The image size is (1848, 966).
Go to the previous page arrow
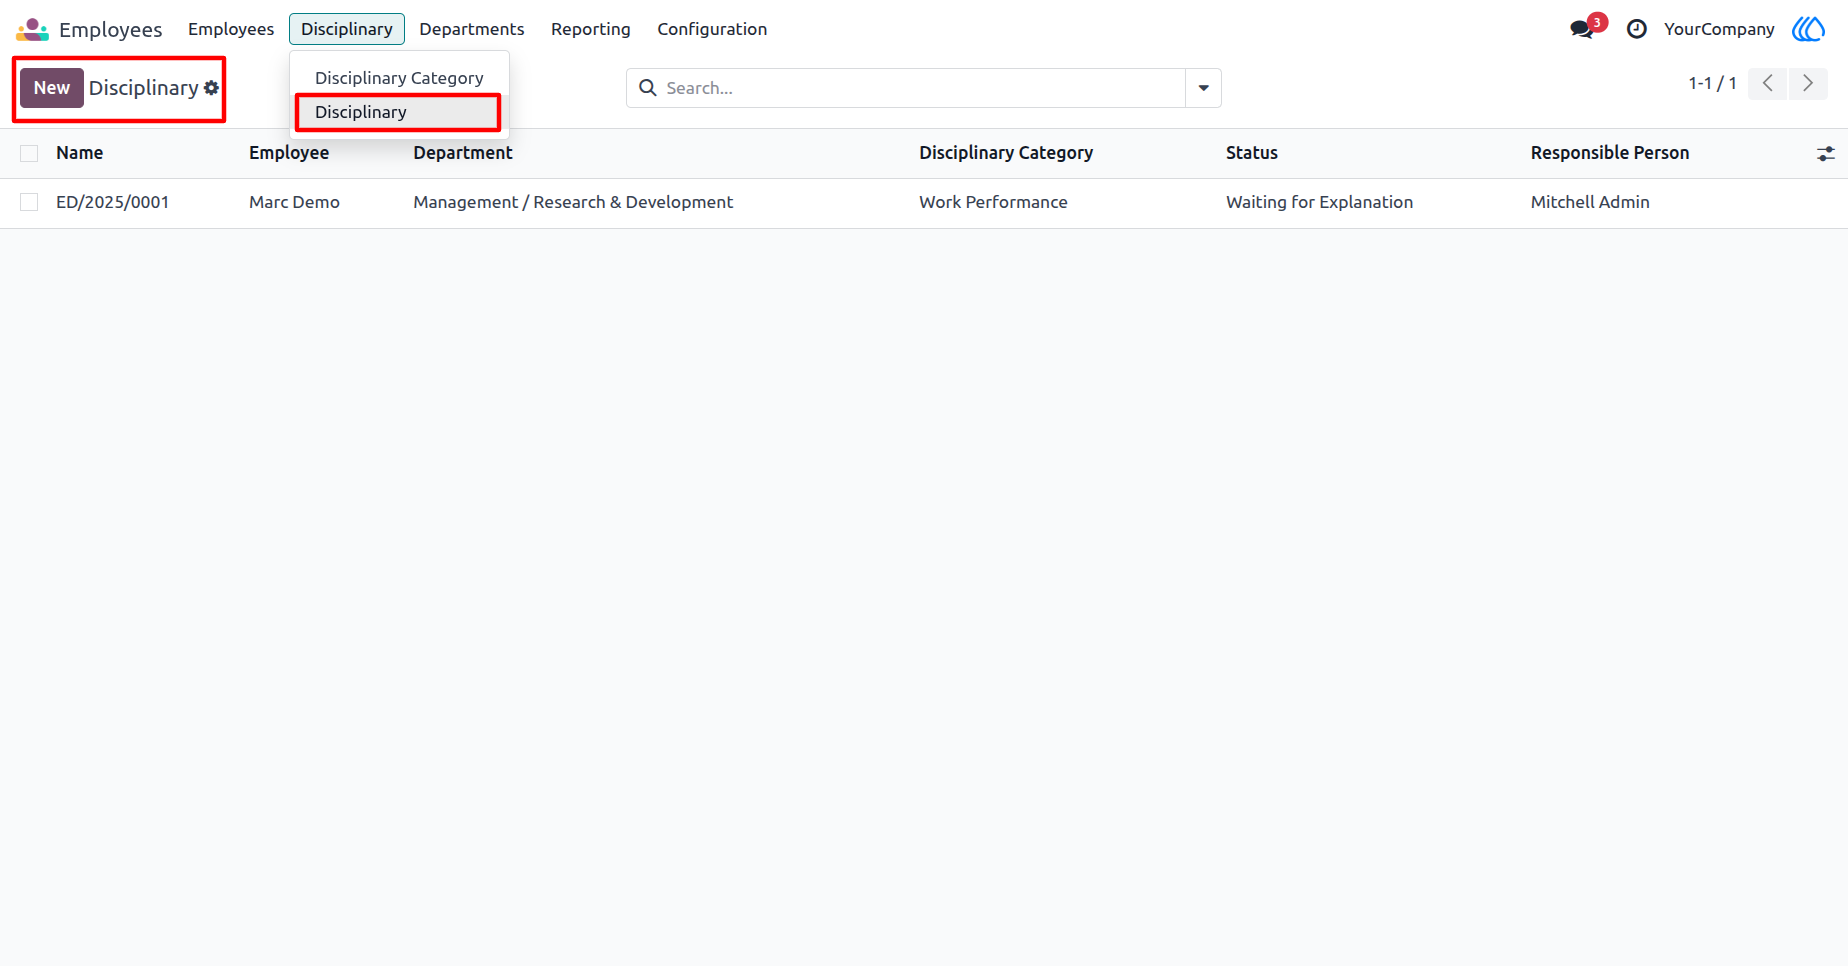tap(1768, 83)
